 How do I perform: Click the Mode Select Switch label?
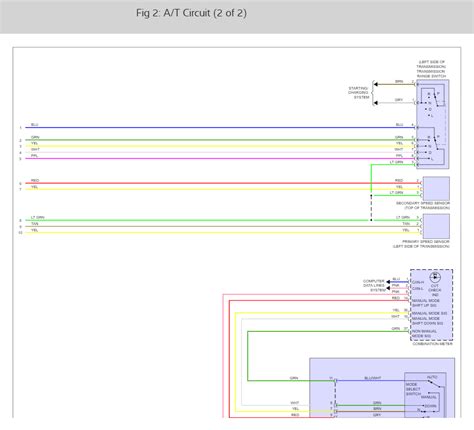coord(413,389)
